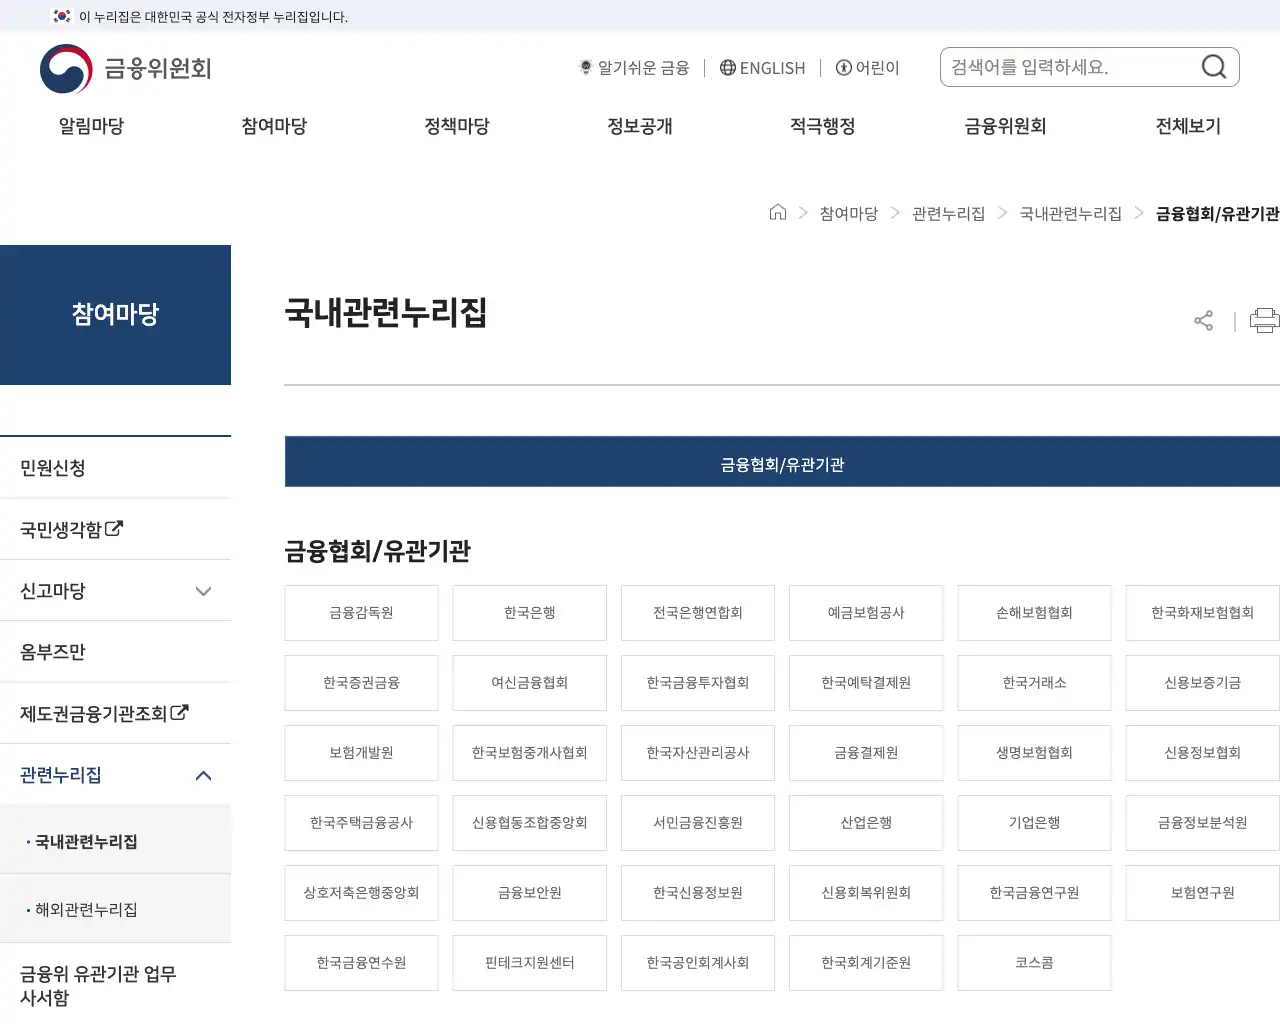
Task: Click the 금융위원회 logo emblem
Action: point(66,69)
